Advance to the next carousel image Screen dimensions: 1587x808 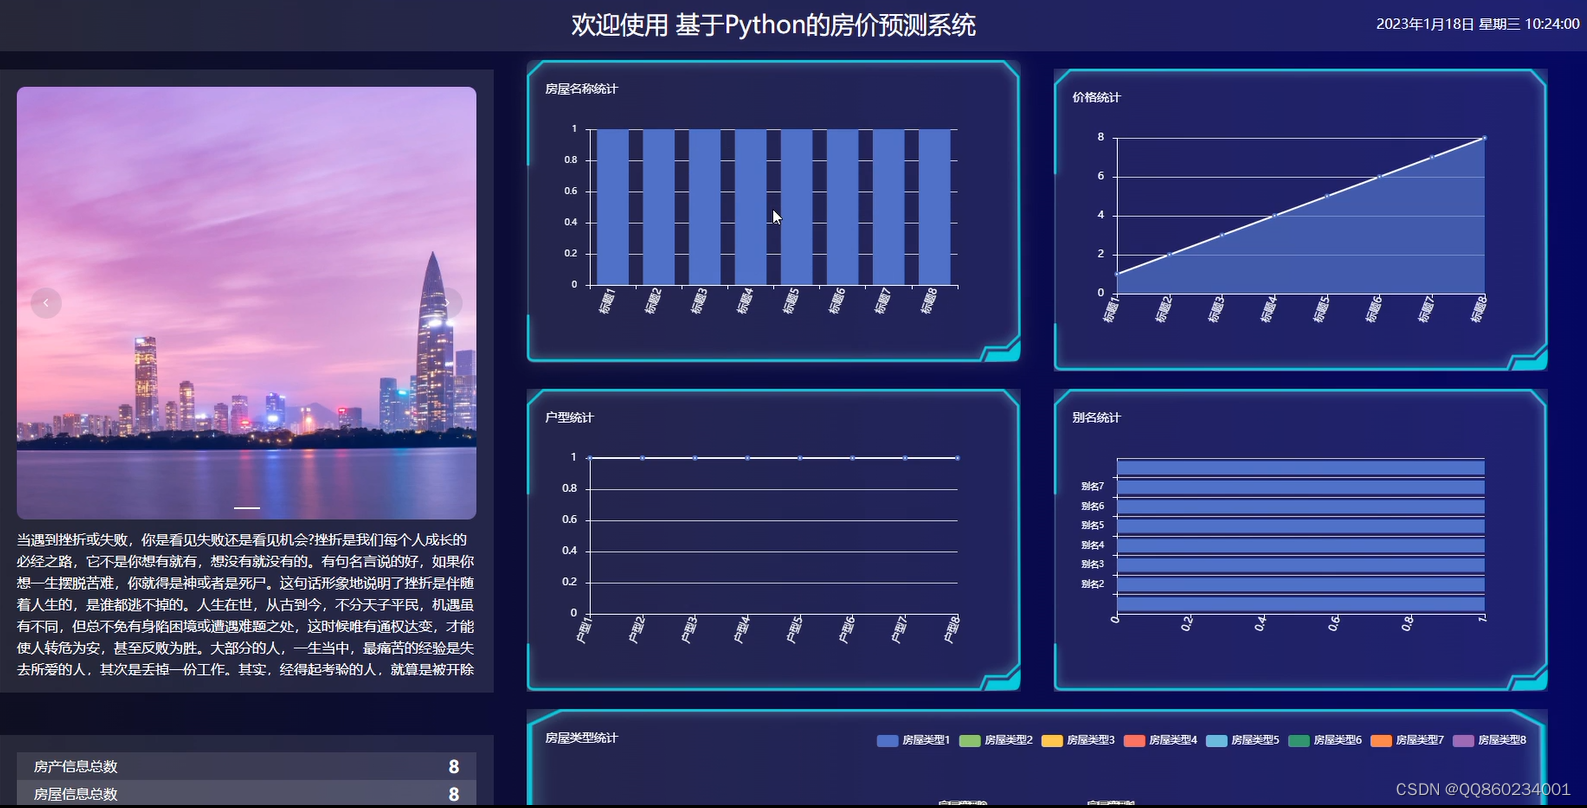coord(447,303)
